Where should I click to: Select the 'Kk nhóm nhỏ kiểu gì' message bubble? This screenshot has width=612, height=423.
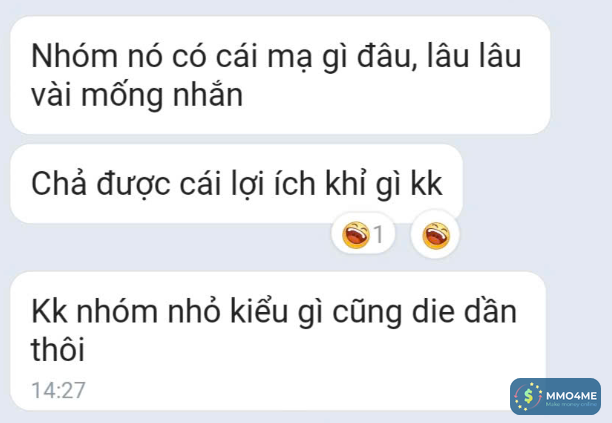coord(278,341)
